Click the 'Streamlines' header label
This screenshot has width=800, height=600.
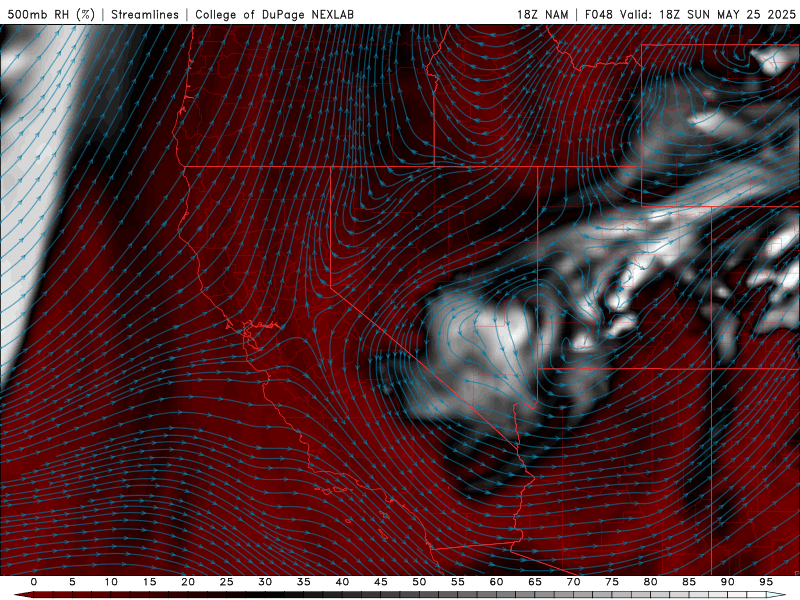(145, 14)
